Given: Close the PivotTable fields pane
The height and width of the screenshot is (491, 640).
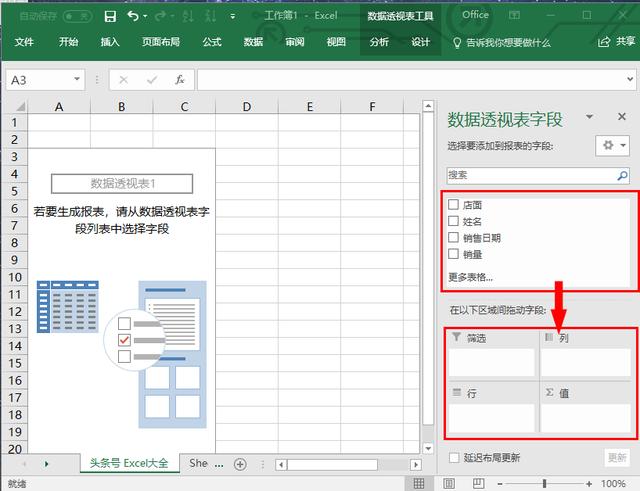Looking at the screenshot, I should tap(621, 118).
